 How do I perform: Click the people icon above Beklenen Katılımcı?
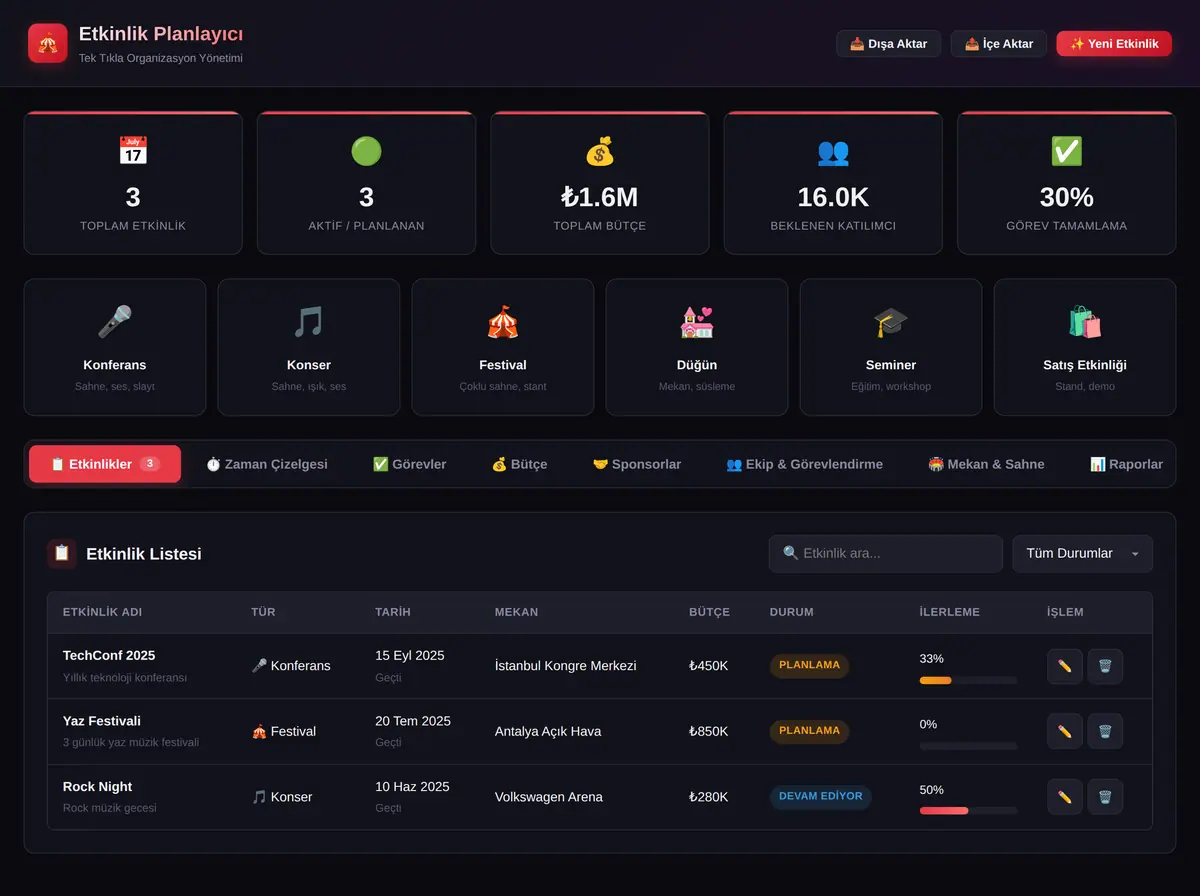pyautogui.click(x=833, y=151)
